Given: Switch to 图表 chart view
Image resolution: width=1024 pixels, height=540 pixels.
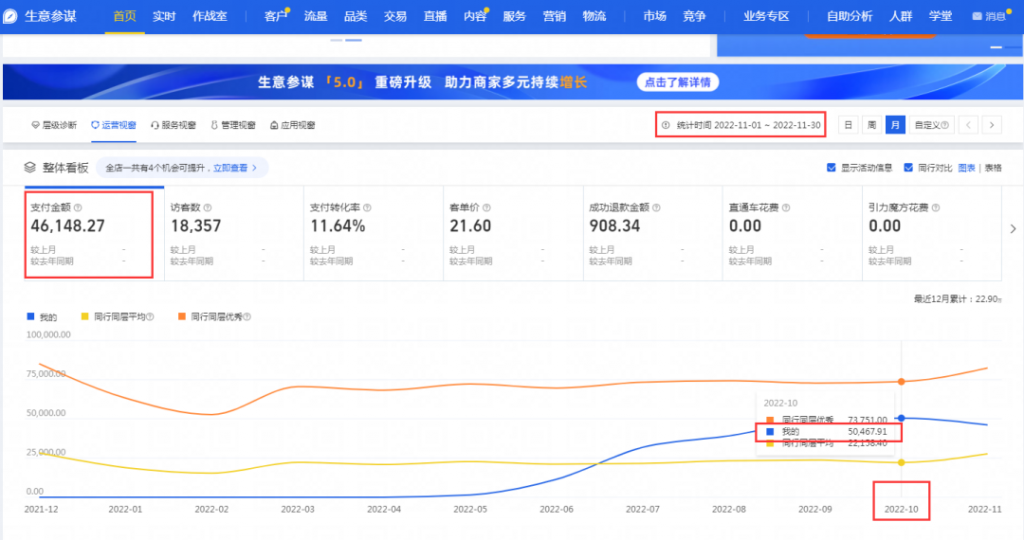Looking at the screenshot, I should pyautogui.click(x=967, y=168).
